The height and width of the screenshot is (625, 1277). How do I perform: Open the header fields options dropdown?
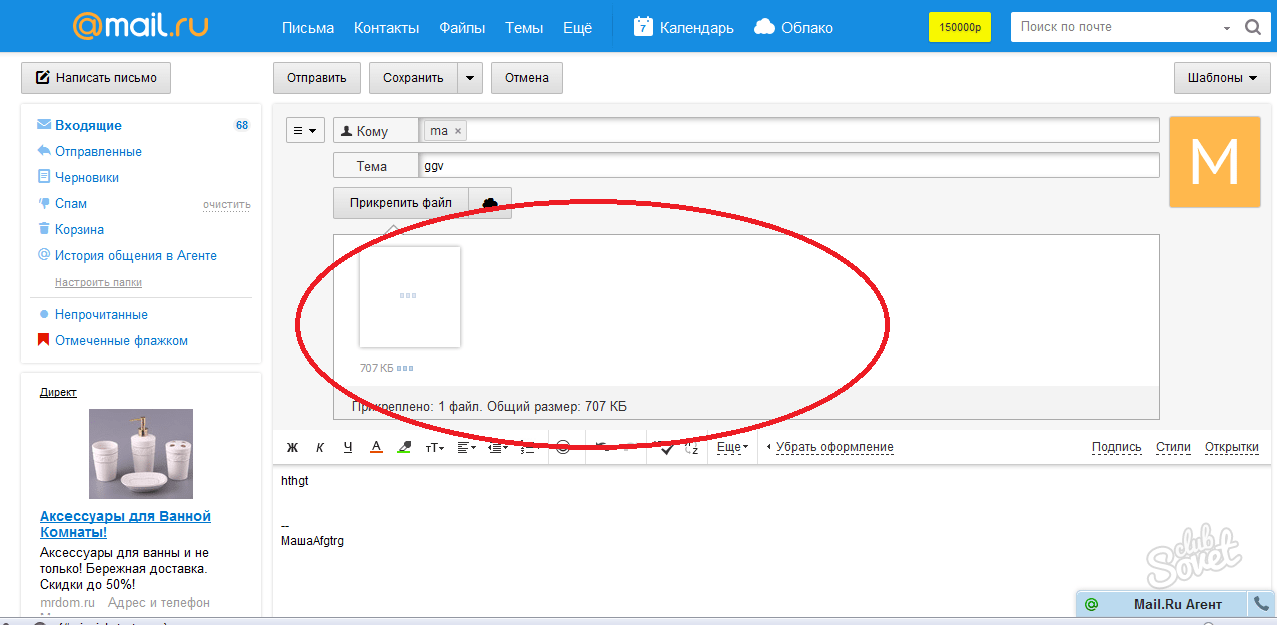point(305,131)
